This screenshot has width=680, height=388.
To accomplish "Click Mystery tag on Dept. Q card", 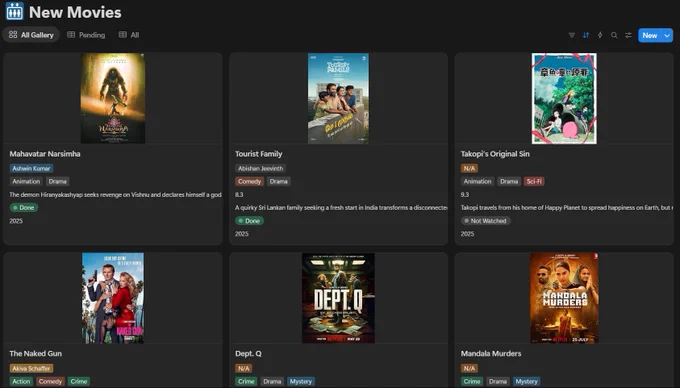I will click(301, 381).
